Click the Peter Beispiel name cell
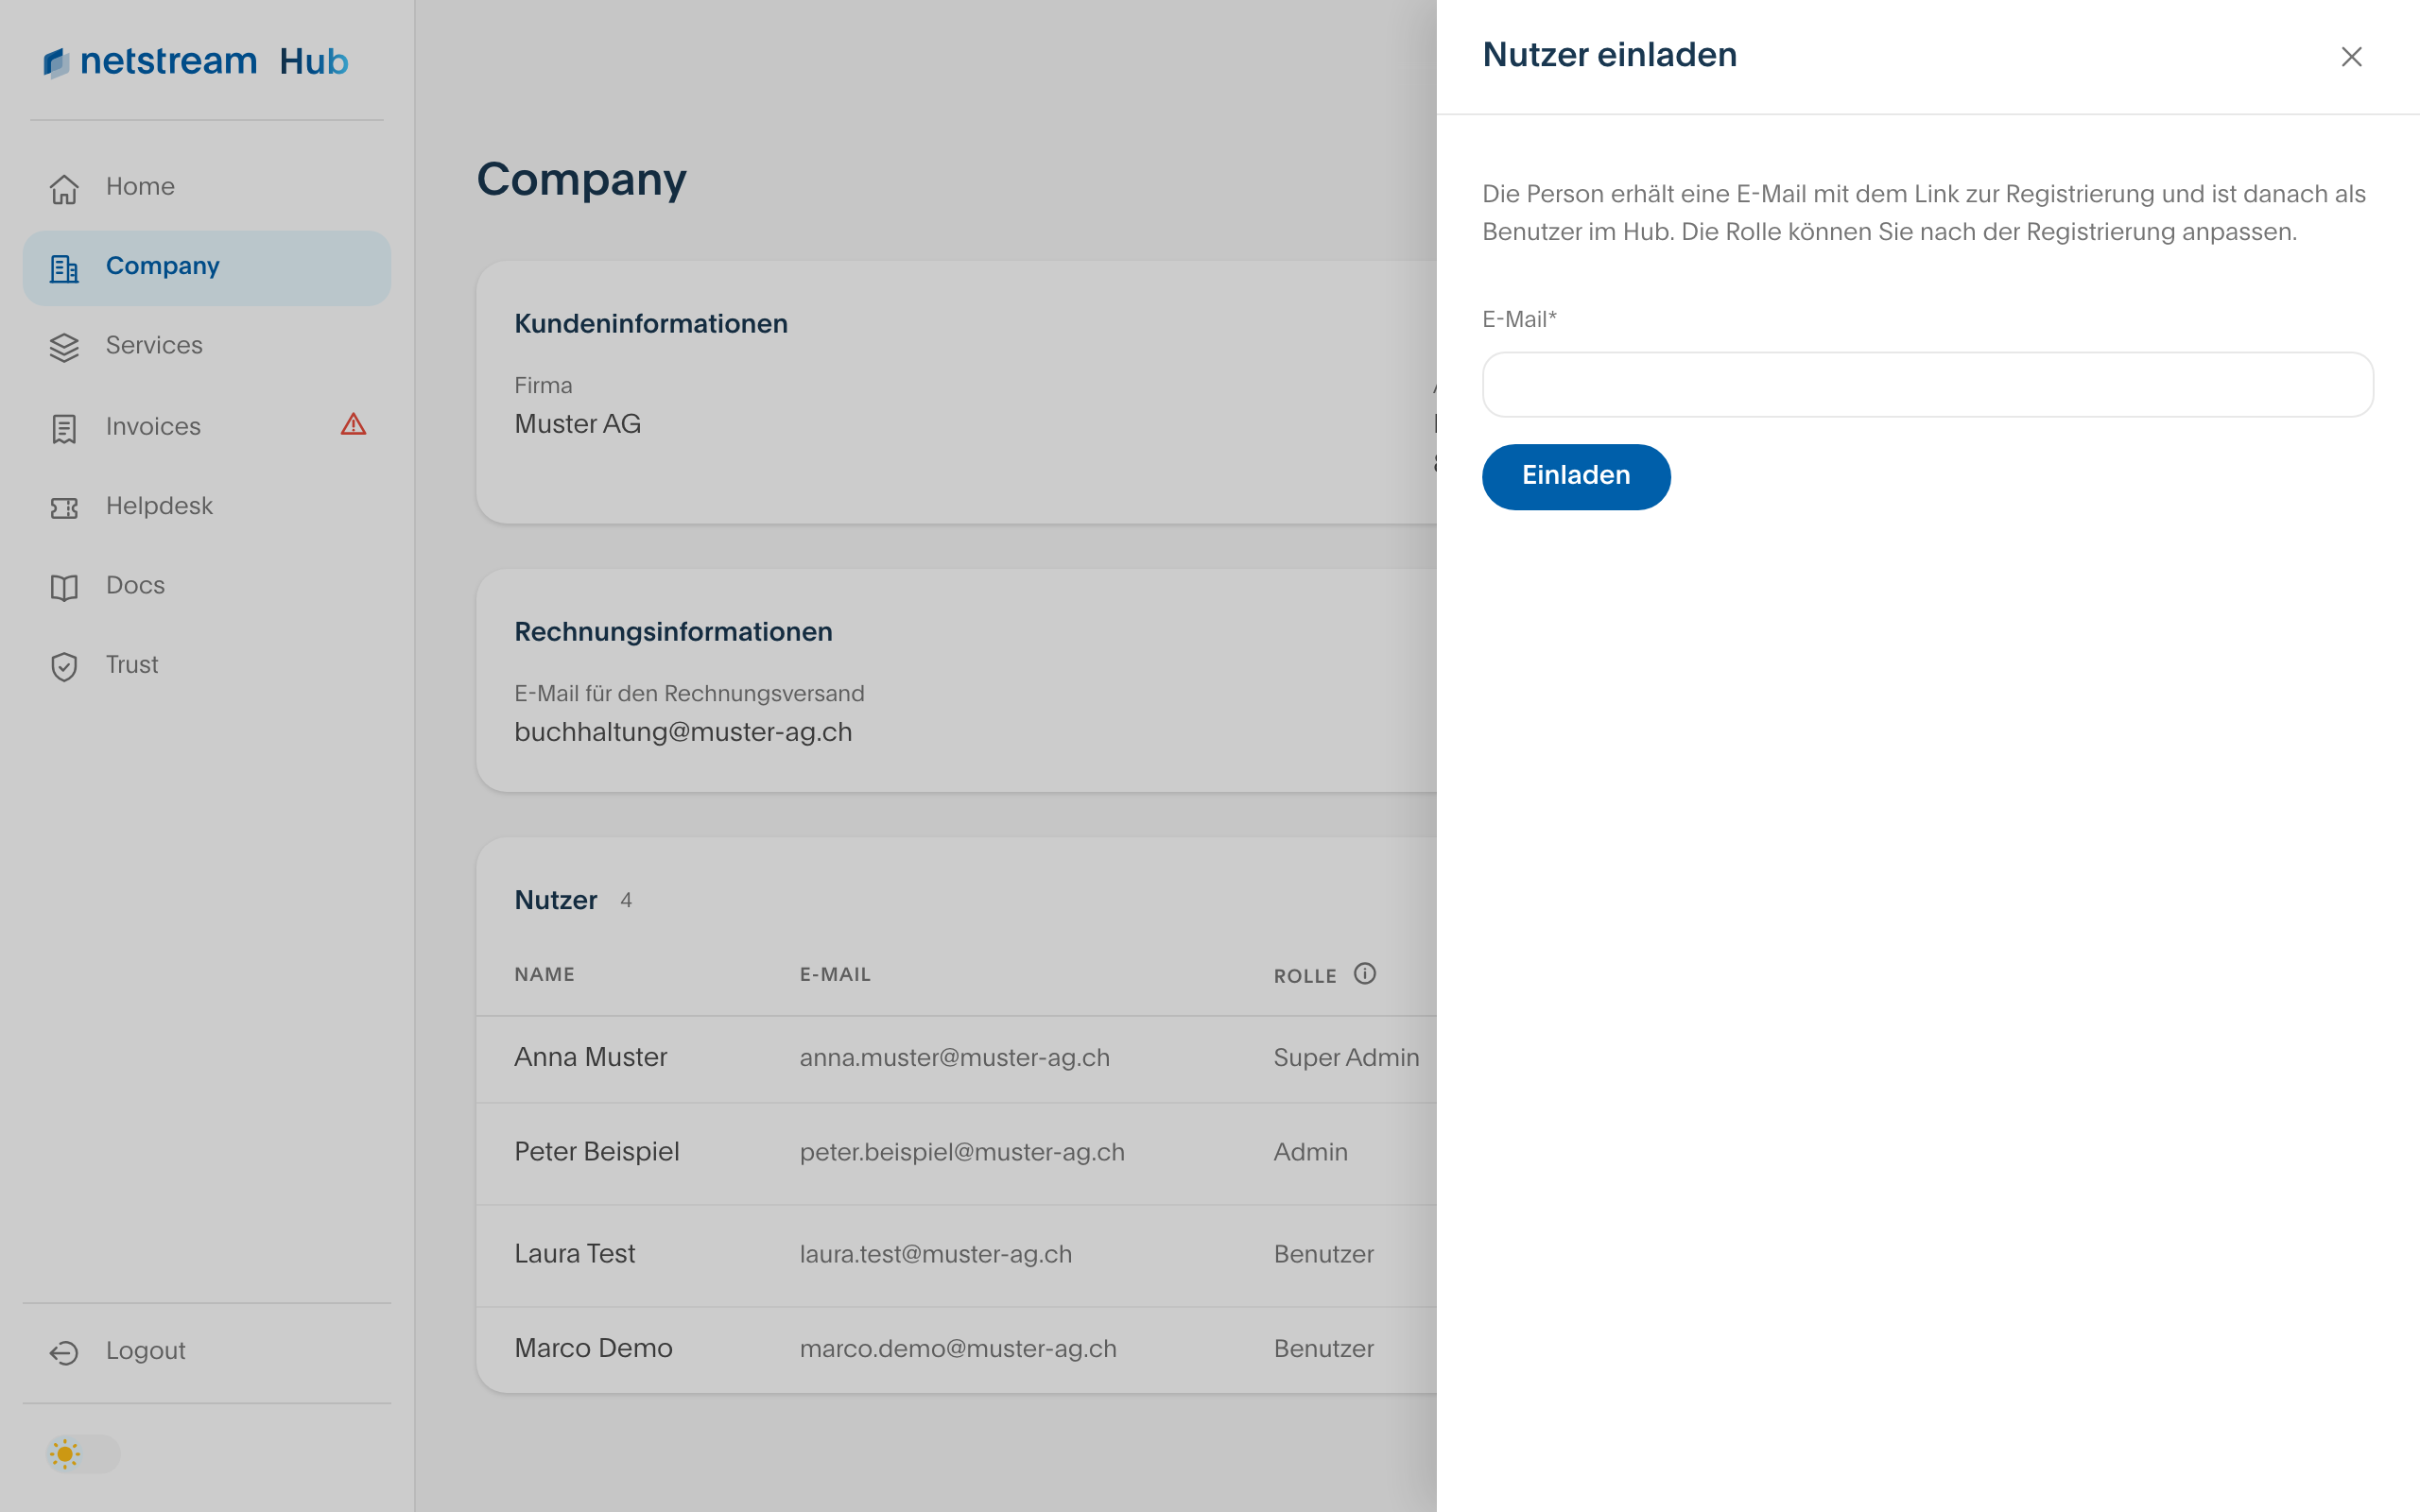 [596, 1152]
